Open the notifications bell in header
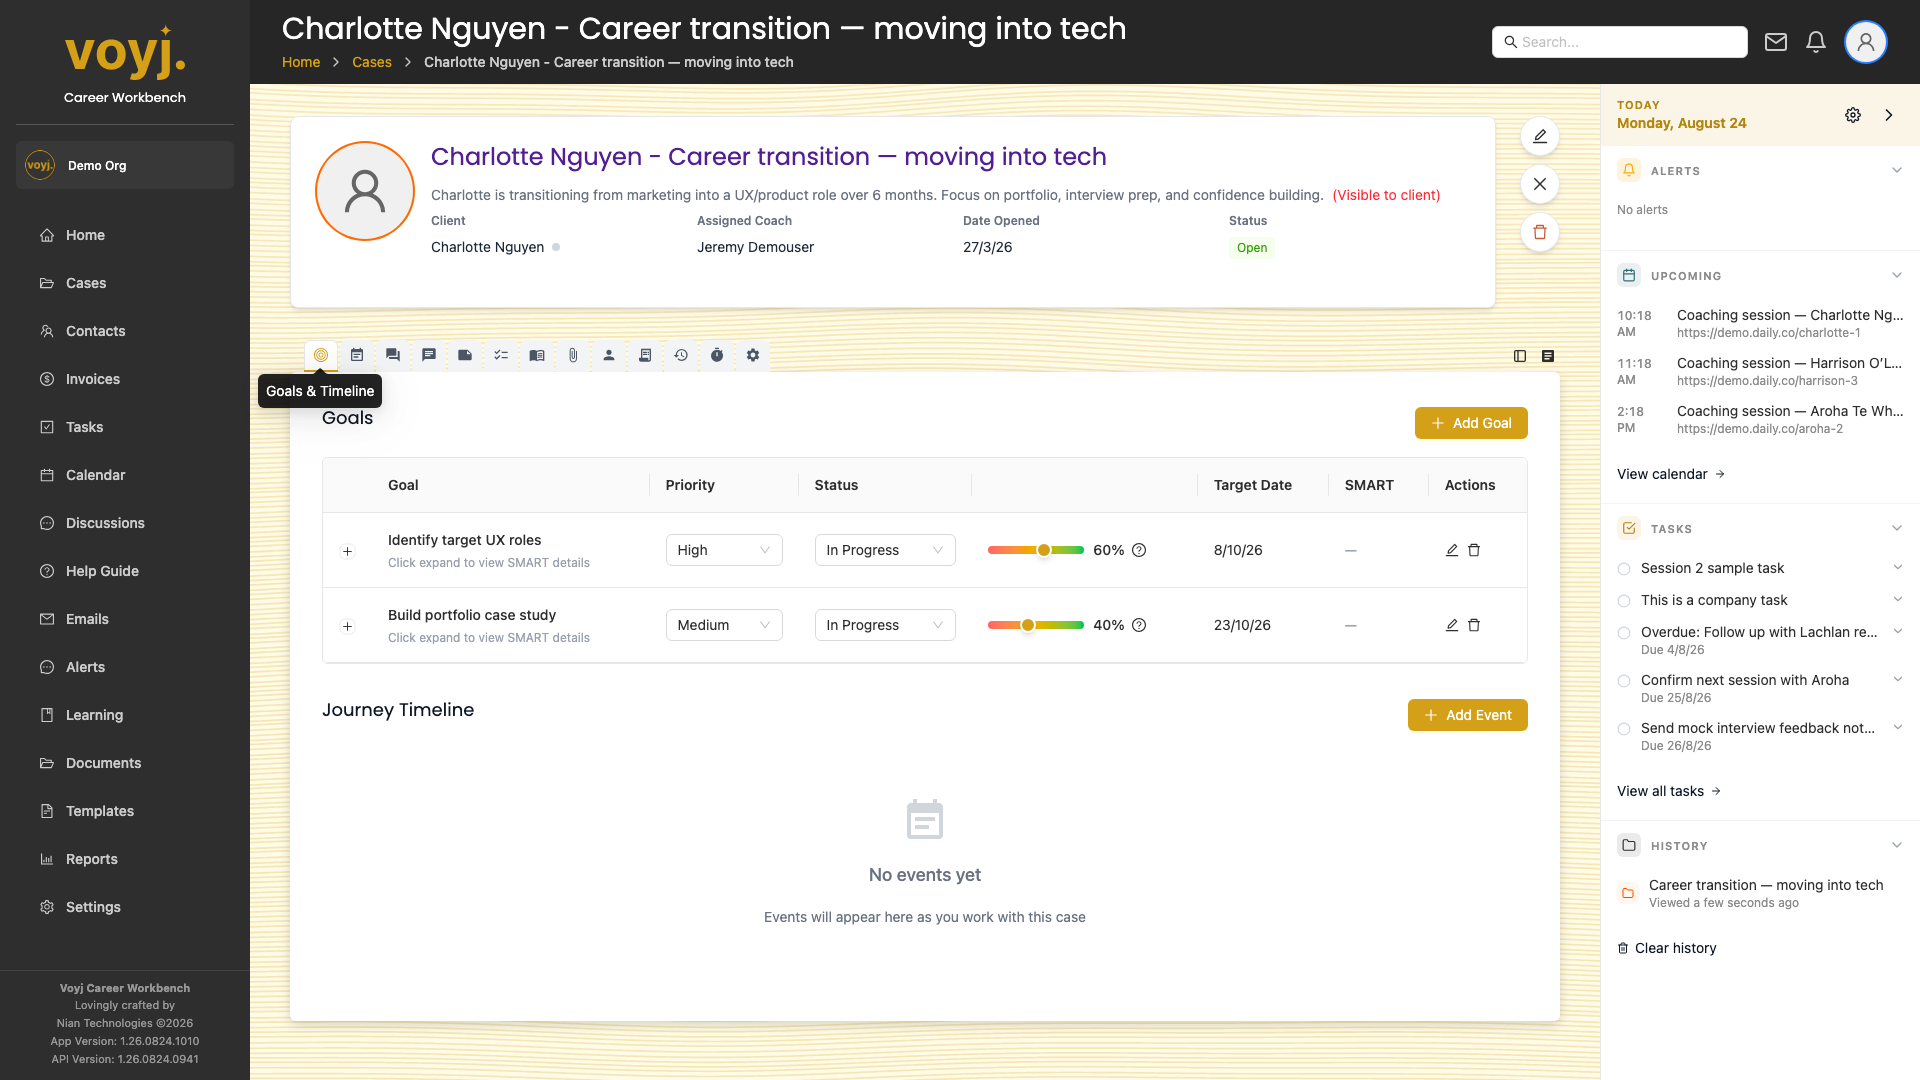1920x1080 pixels. pyautogui.click(x=1816, y=42)
